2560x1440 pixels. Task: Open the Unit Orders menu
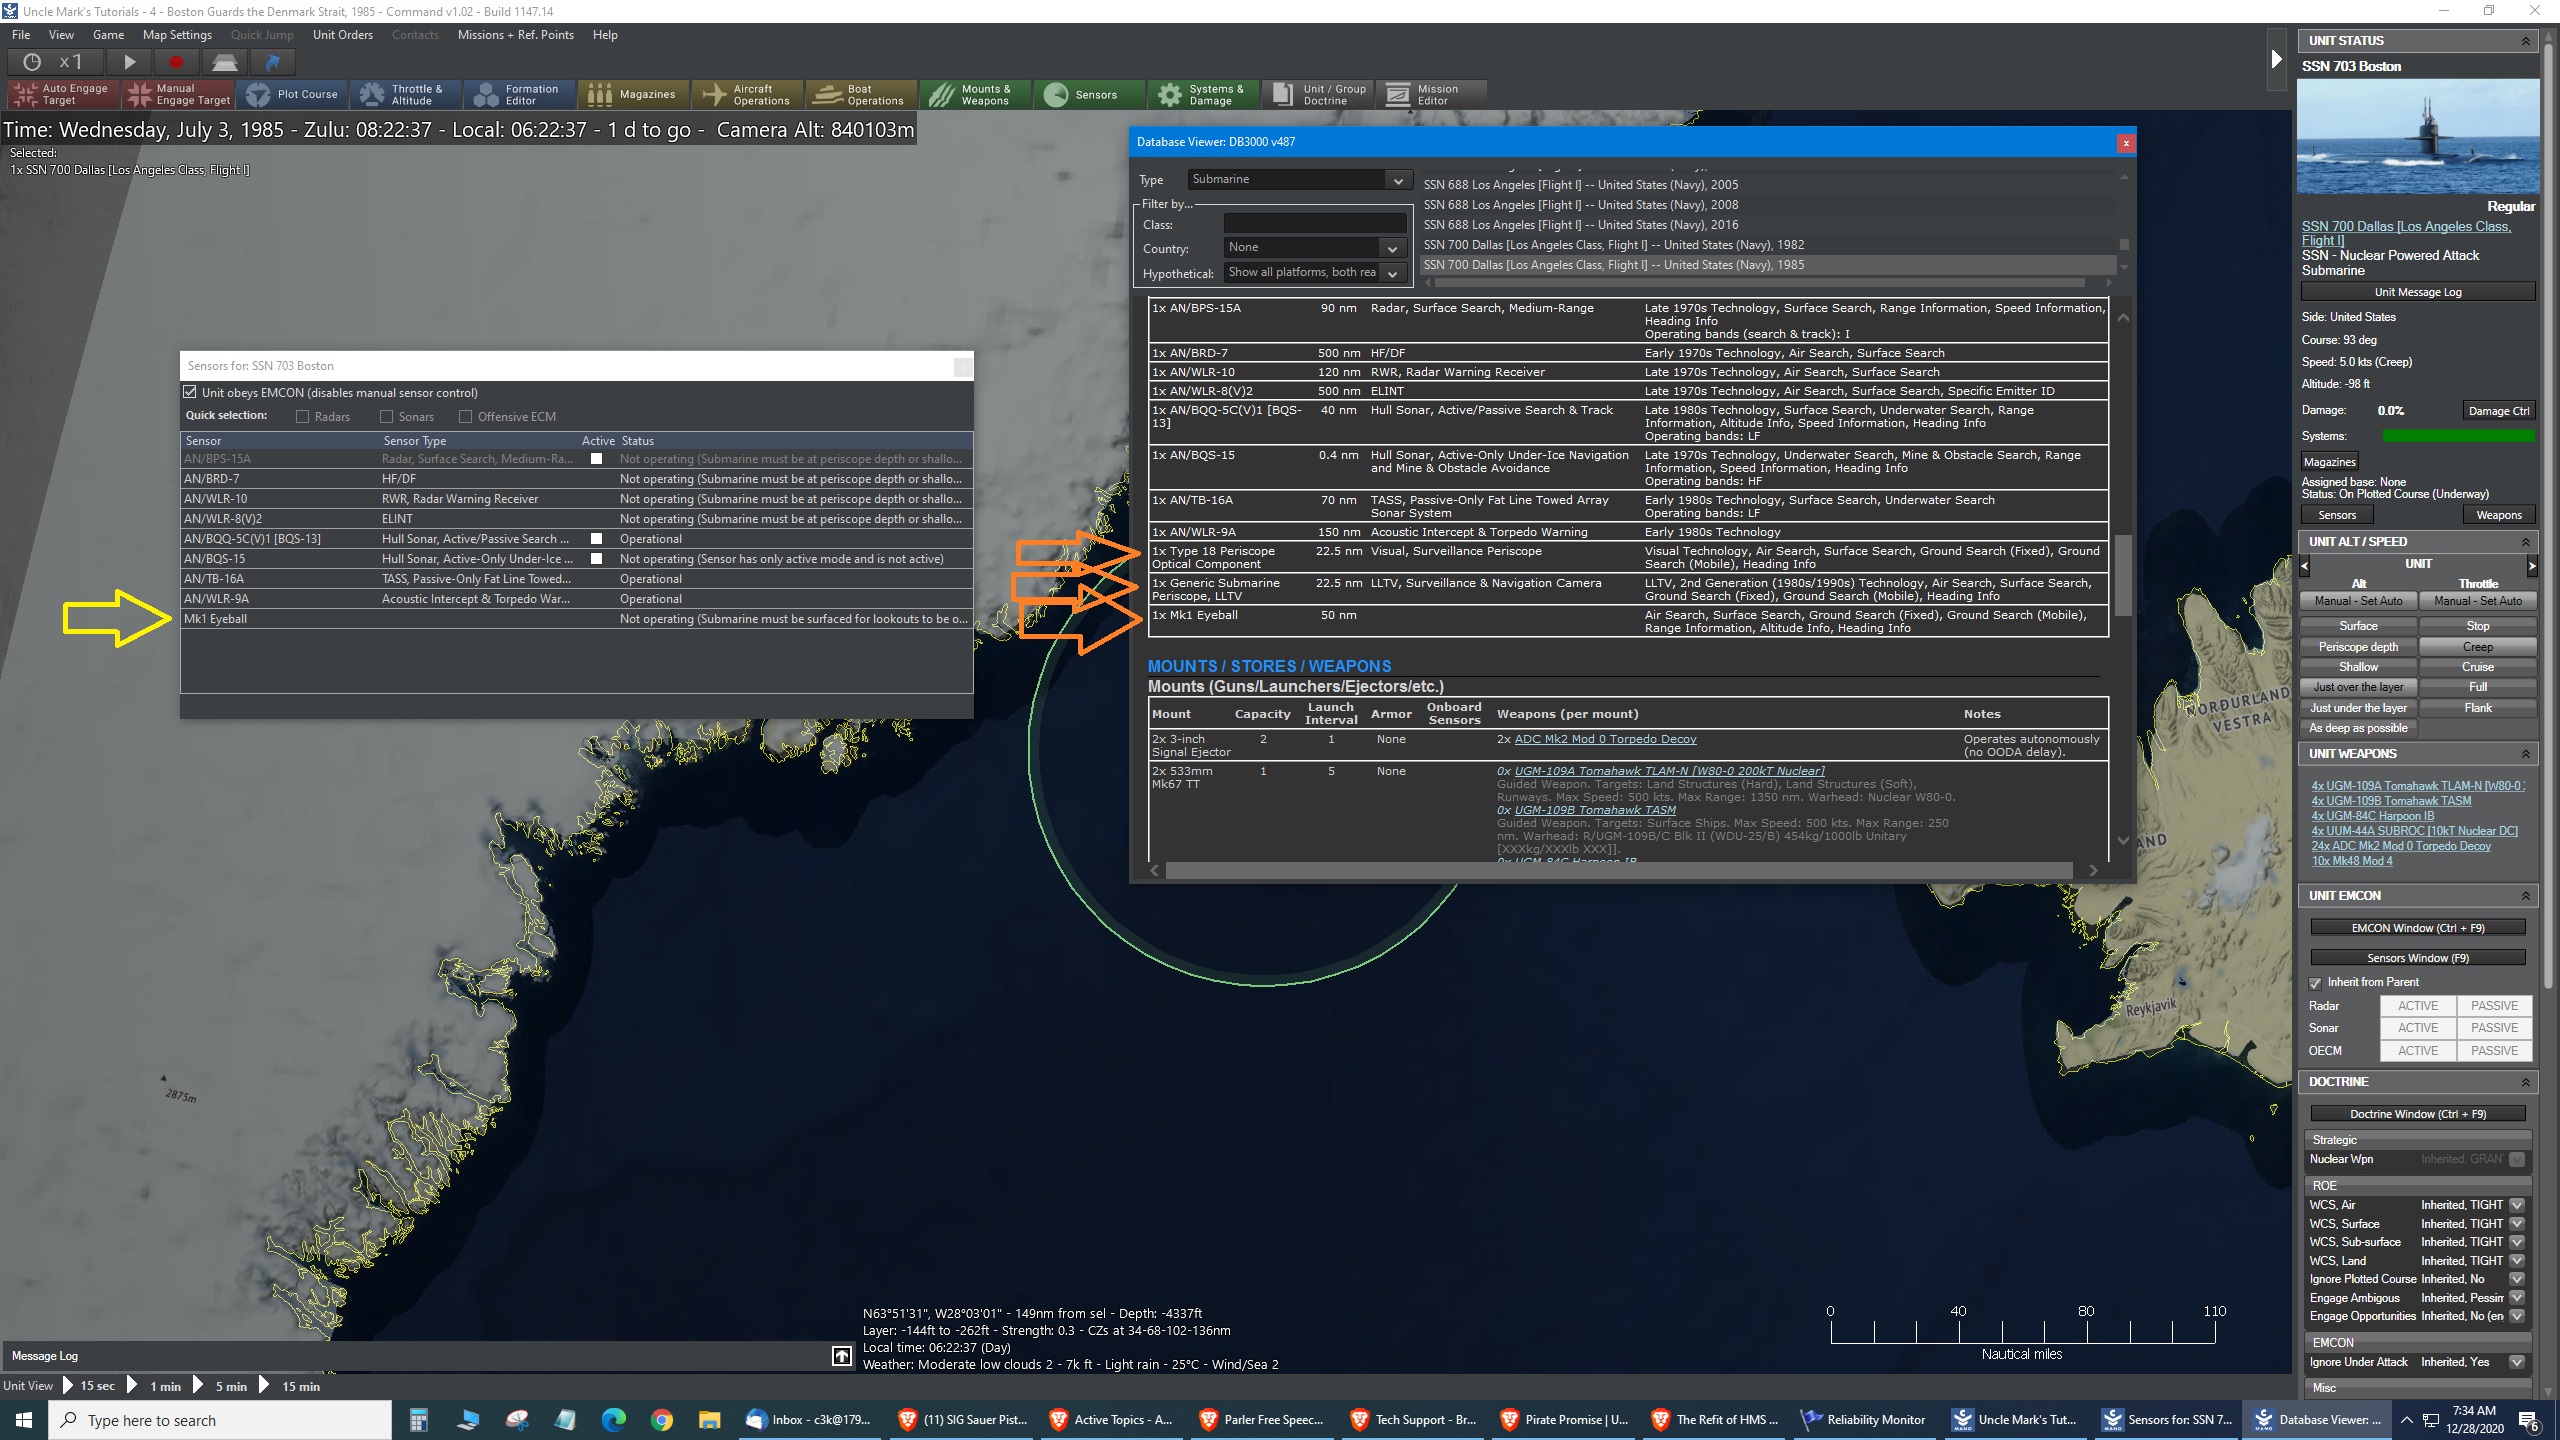[x=342, y=34]
